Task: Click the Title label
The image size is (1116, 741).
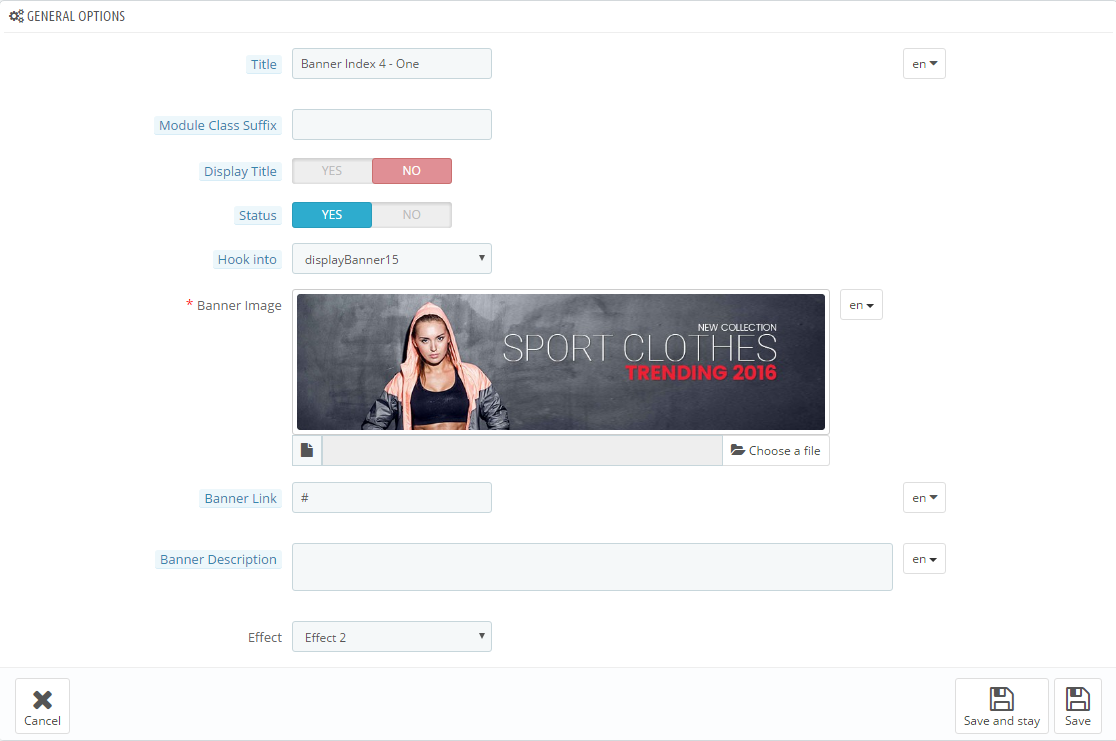Action: tap(263, 64)
